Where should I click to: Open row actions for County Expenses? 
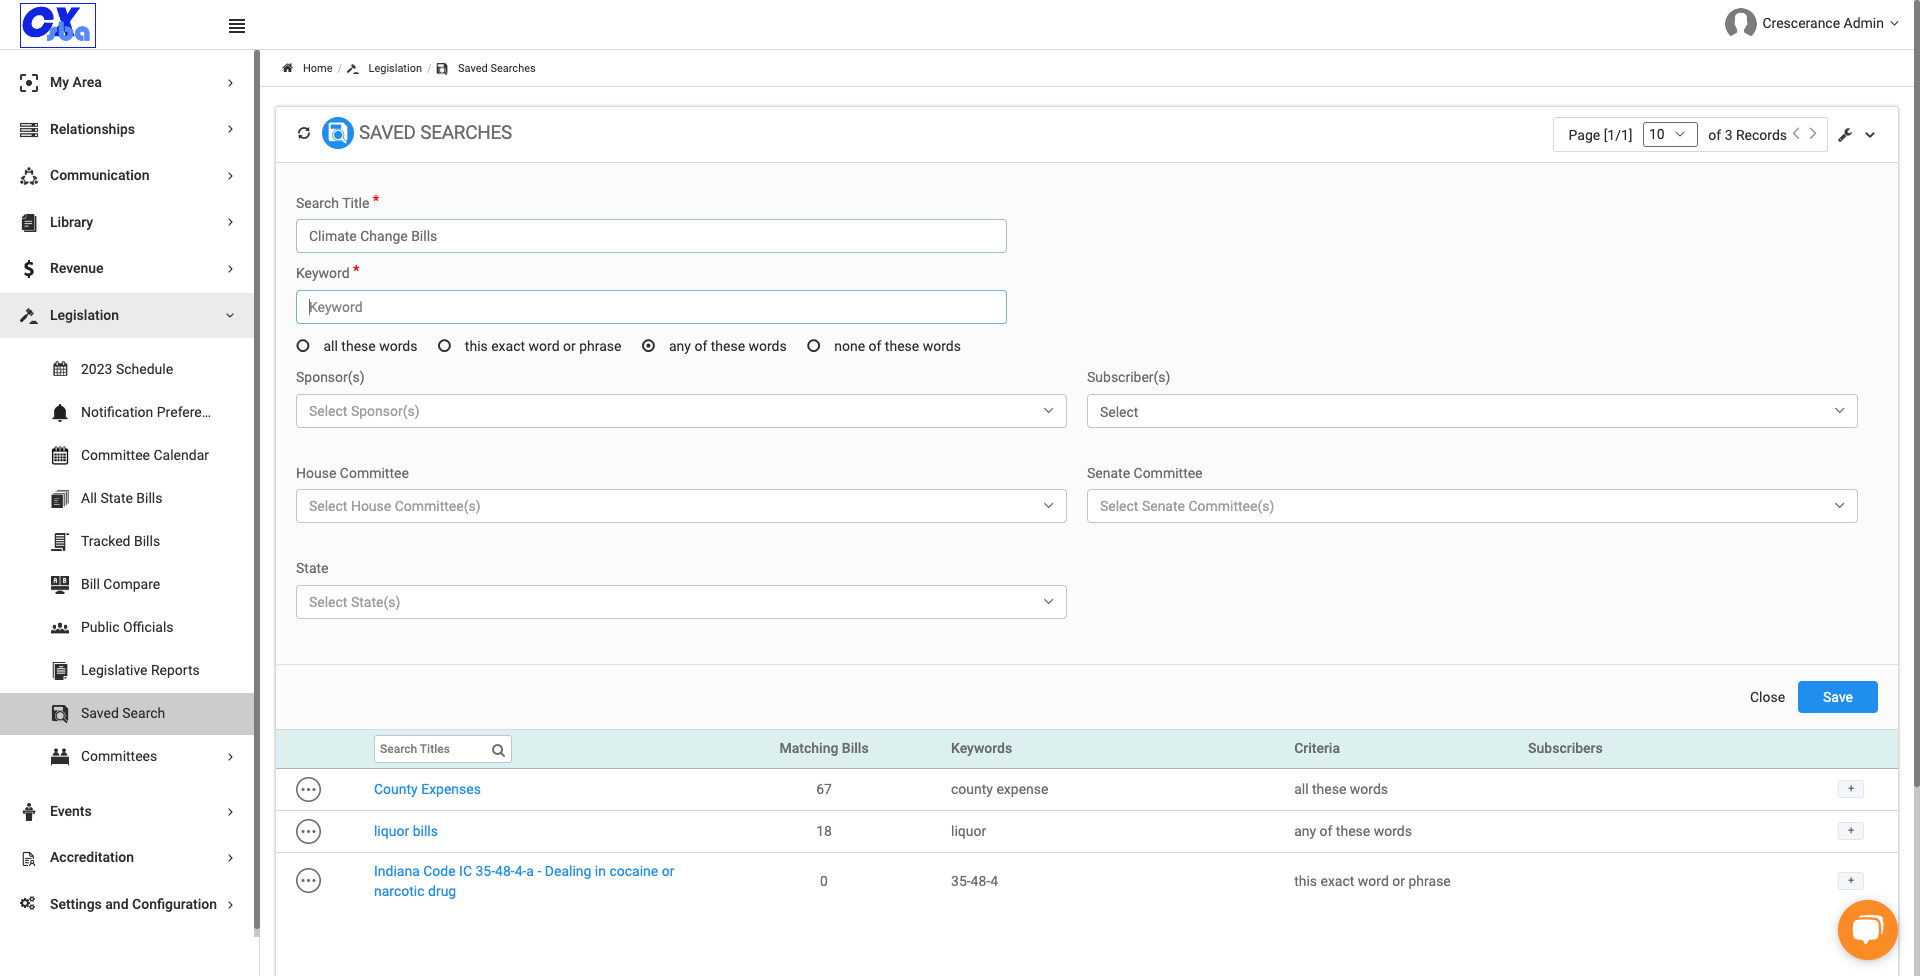click(309, 790)
